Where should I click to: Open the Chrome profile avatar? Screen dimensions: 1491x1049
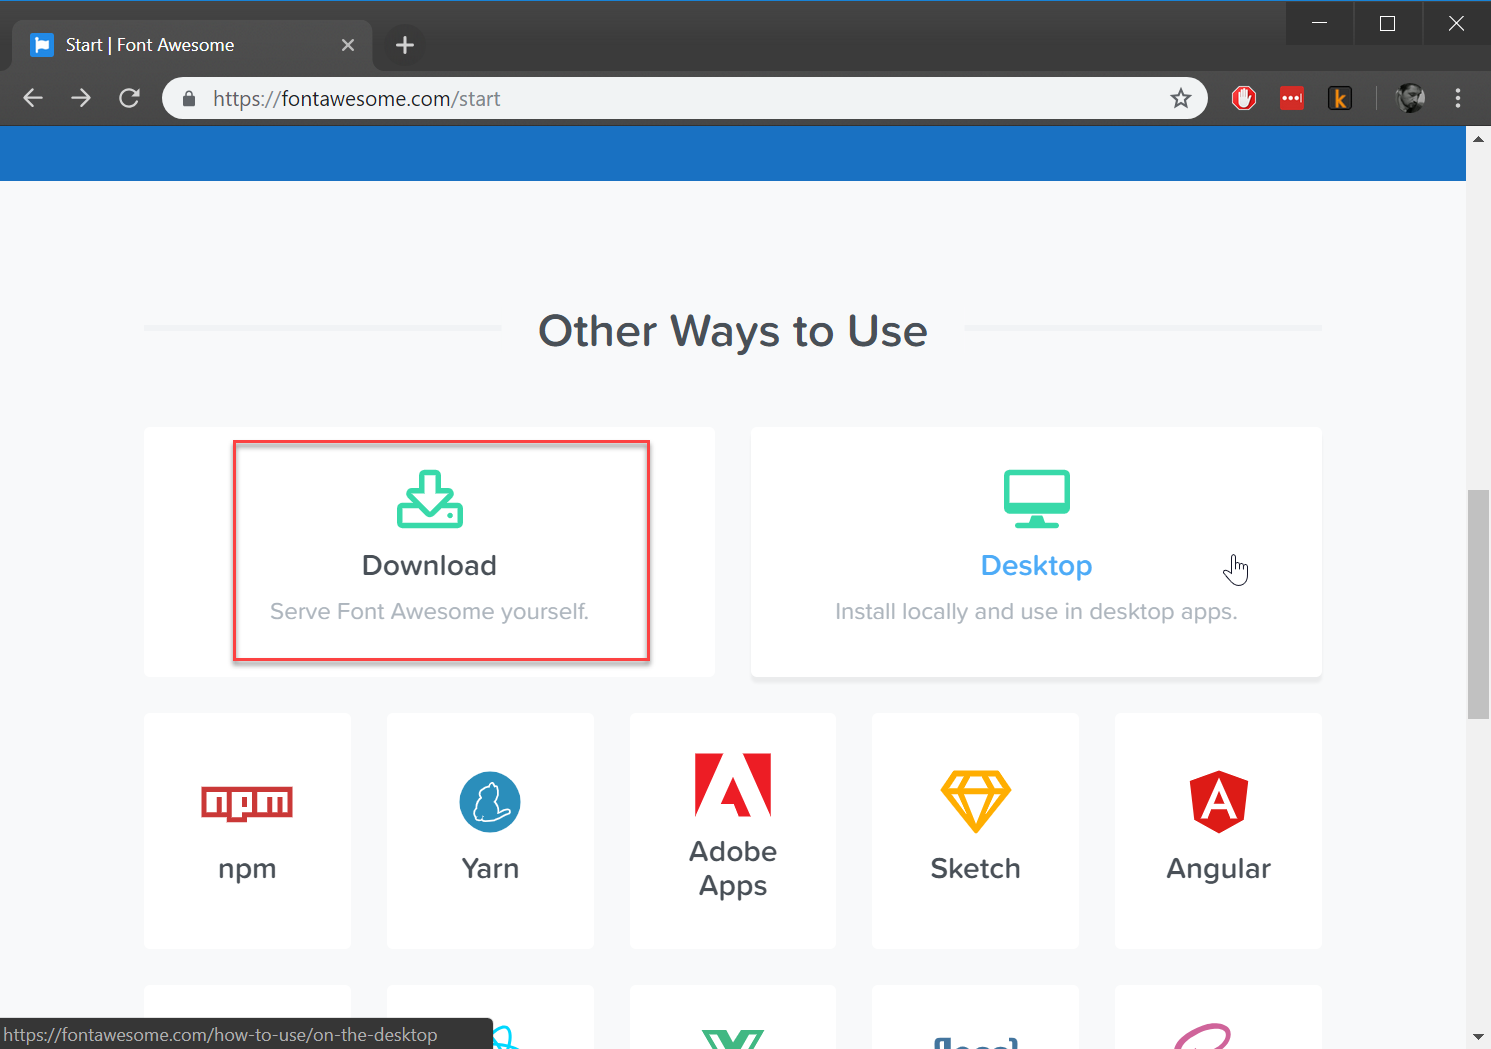(x=1410, y=98)
